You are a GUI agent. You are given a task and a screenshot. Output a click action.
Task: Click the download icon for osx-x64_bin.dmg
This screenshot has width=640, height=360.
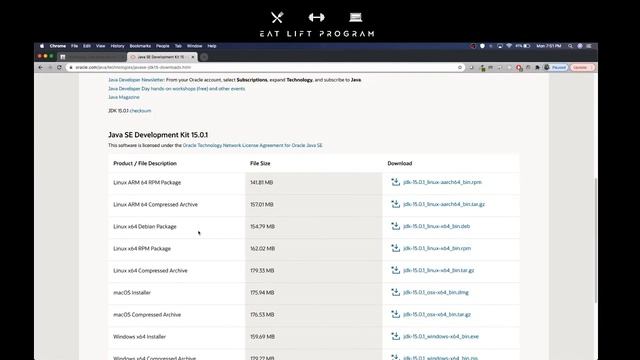coord(395,292)
